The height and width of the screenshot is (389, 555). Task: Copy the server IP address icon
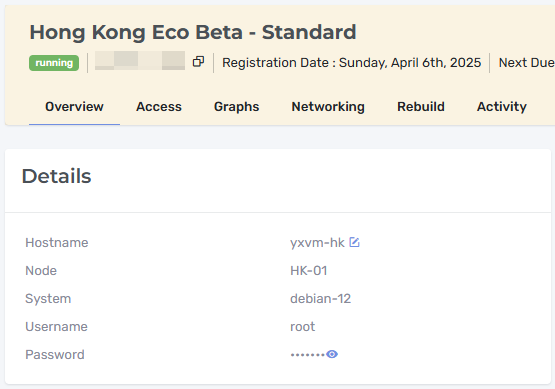198,62
